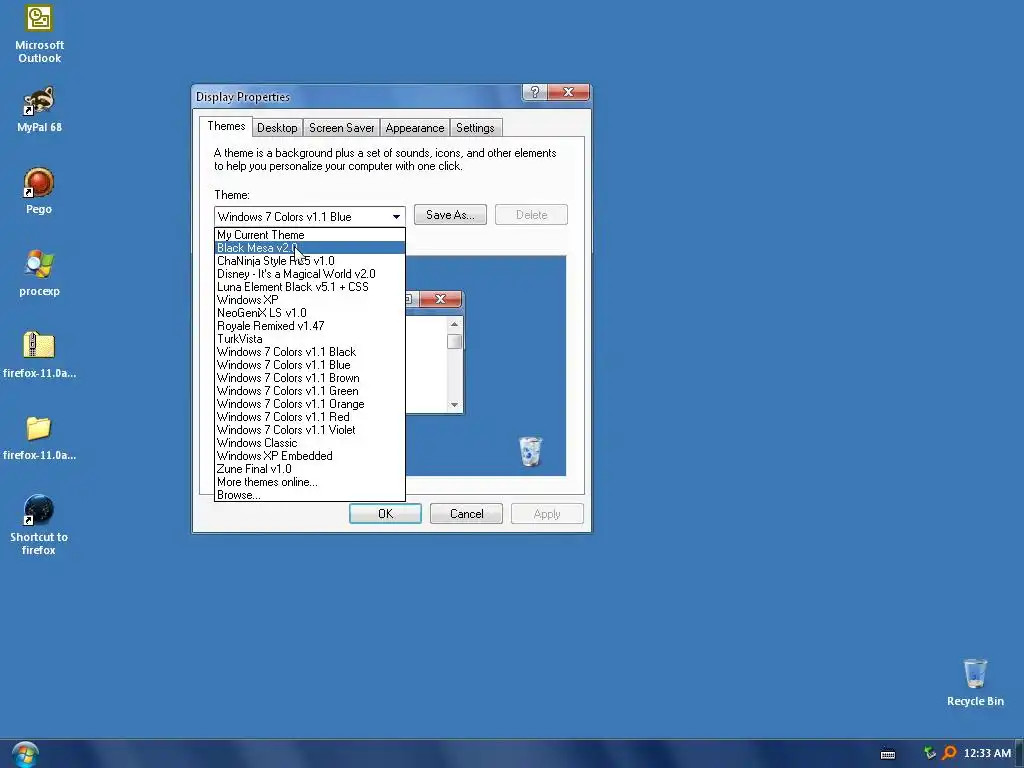Open the Windows Start orb
The height and width of the screenshot is (768, 1024).
(25, 754)
